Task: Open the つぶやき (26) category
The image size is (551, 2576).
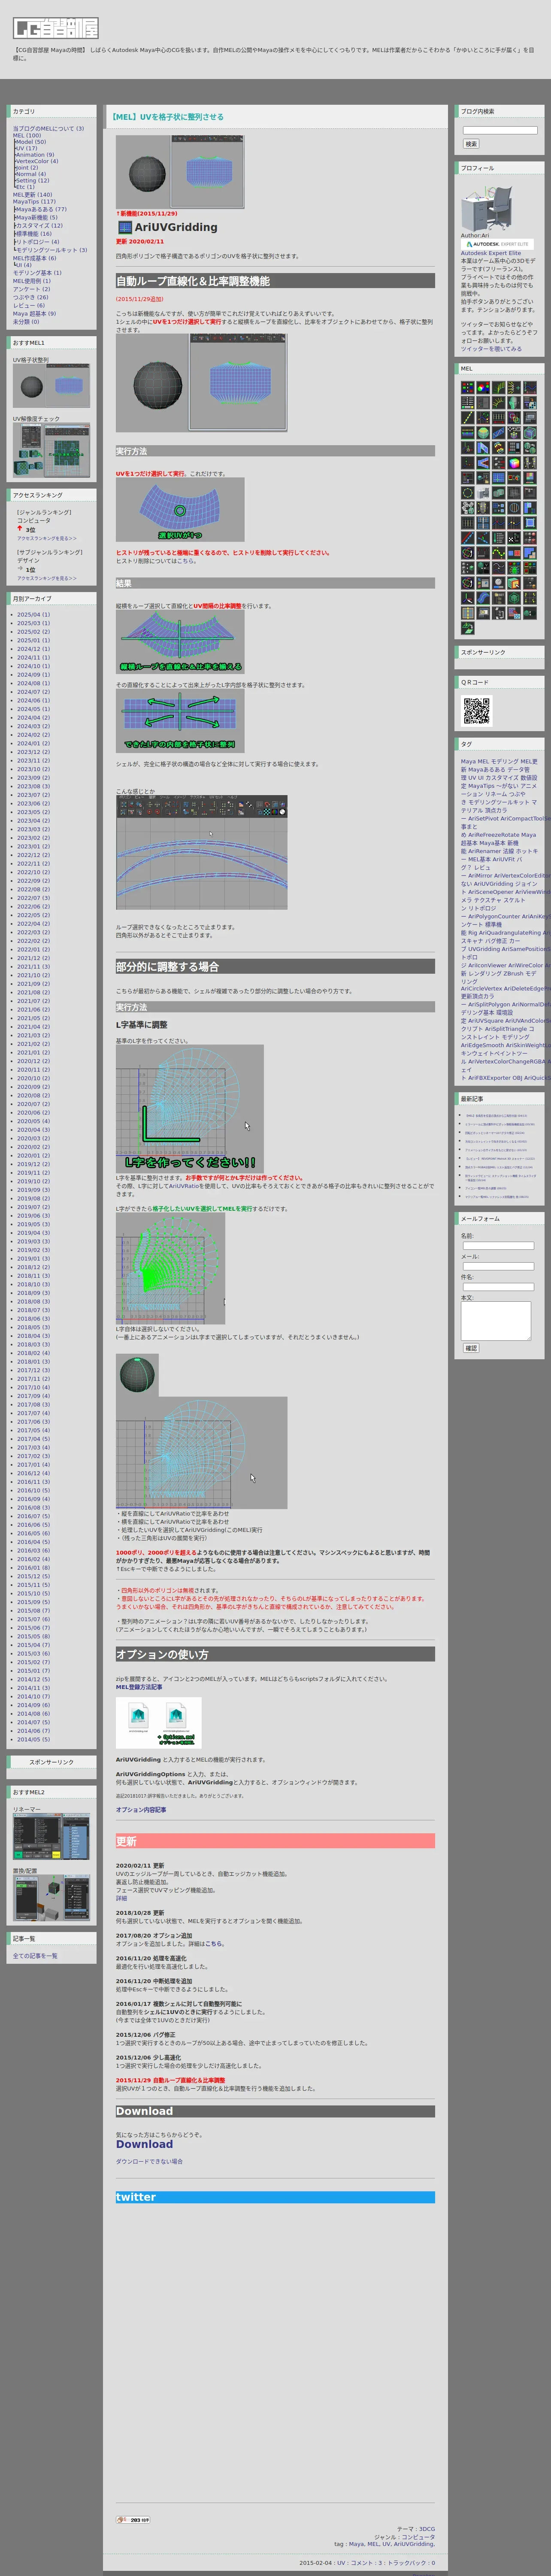Action: (30, 297)
